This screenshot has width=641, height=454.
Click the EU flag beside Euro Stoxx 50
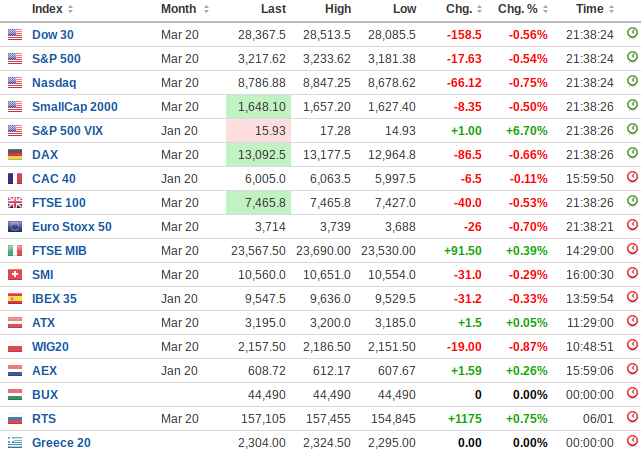click(x=15, y=227)
